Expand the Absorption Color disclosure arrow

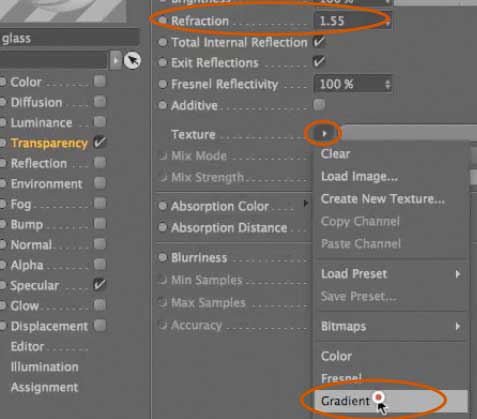(305, 203)
